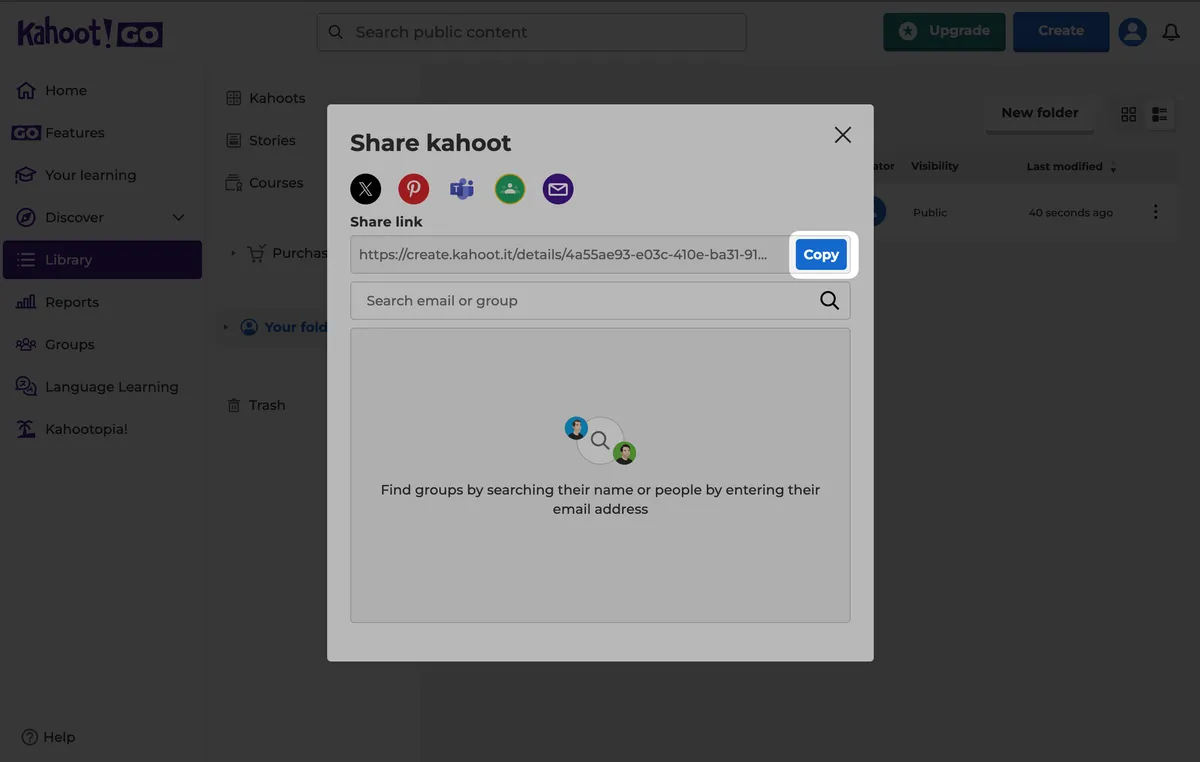The height and width of the screenshot is (762, 1200).
Task: Click the Search public content box
Action: (532, 32)
